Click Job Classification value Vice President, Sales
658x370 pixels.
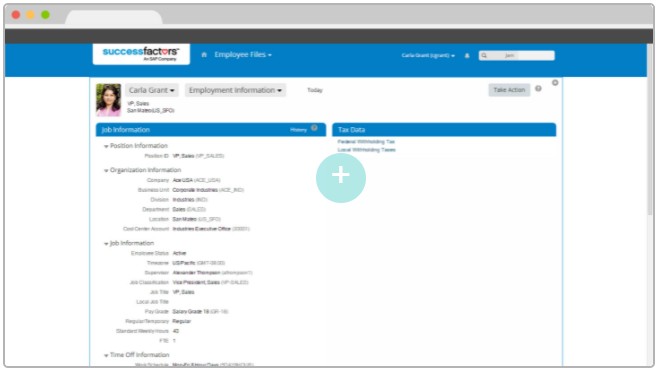(x=196, y=282)
